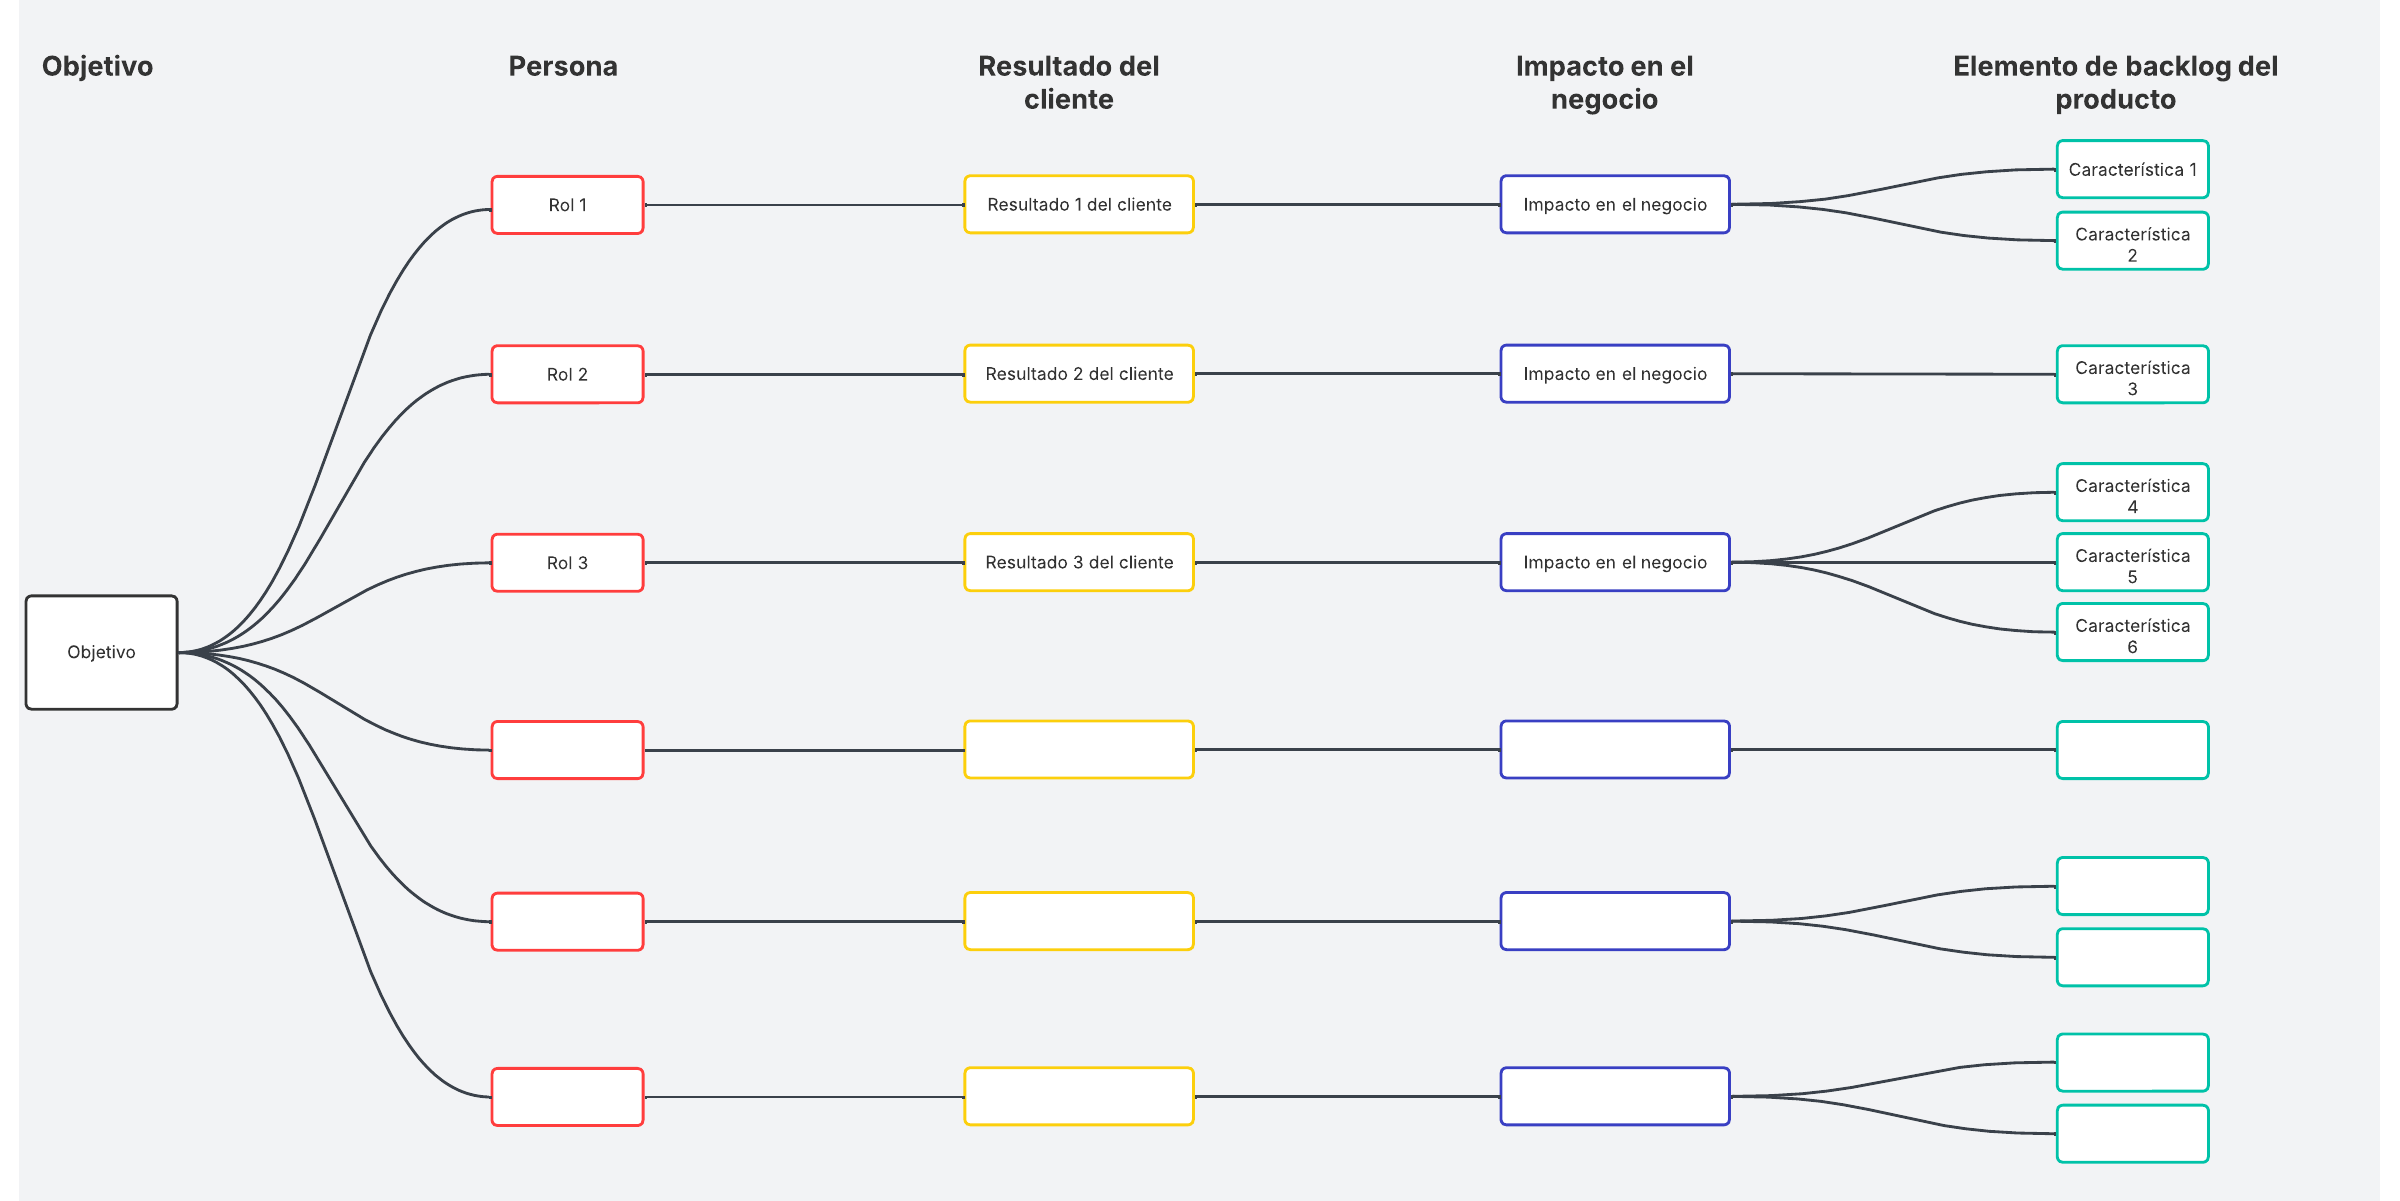
Task: Select the white Objetivo root node box
Action: 101,652
